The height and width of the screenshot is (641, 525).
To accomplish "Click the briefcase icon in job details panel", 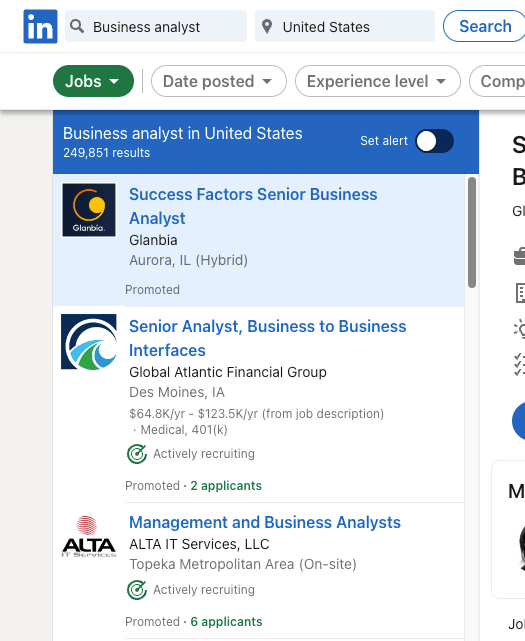I will (519, 257).
